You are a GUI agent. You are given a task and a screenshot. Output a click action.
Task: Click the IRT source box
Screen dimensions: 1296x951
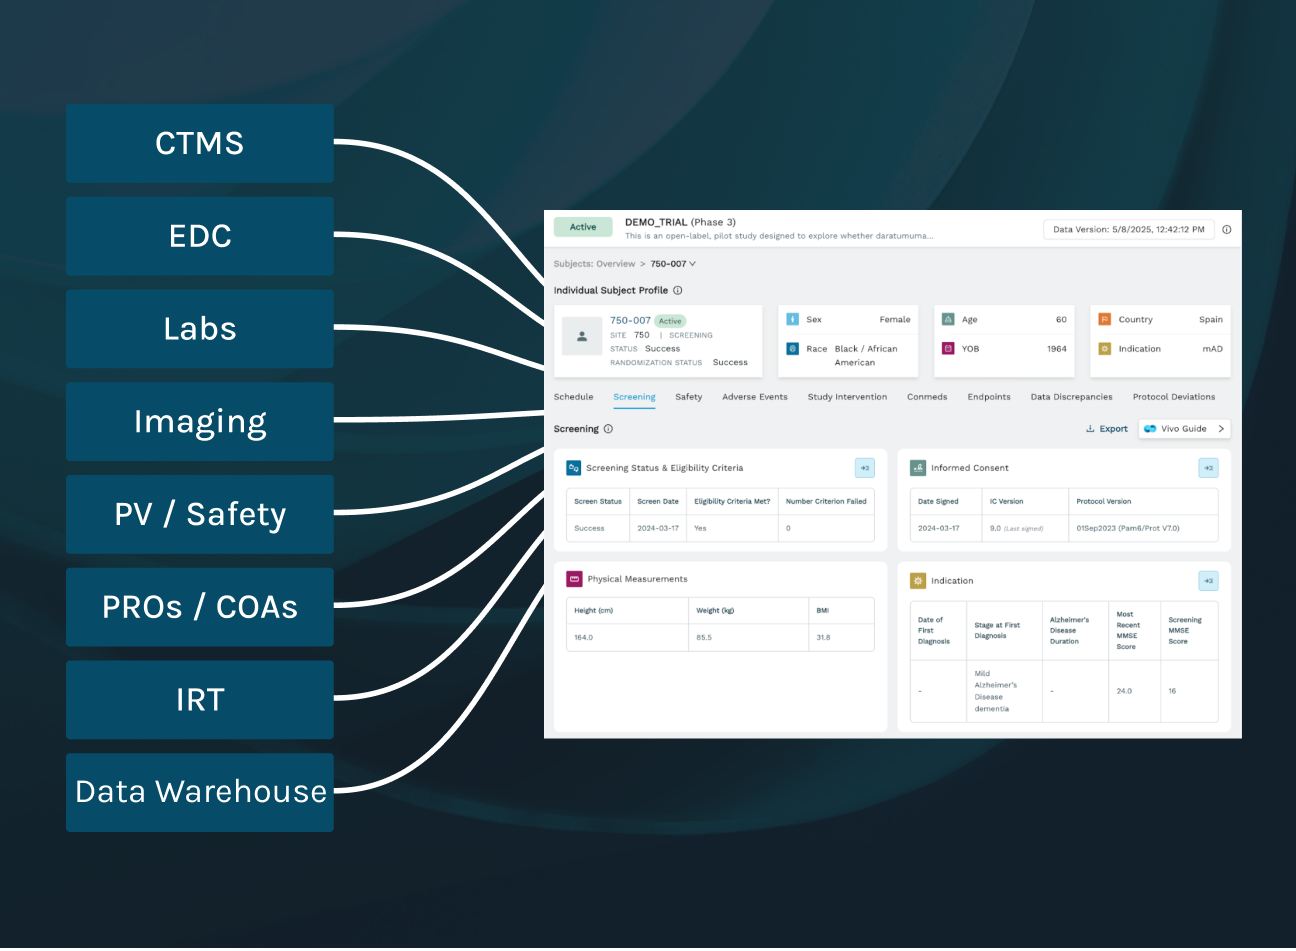coord(200,700)
